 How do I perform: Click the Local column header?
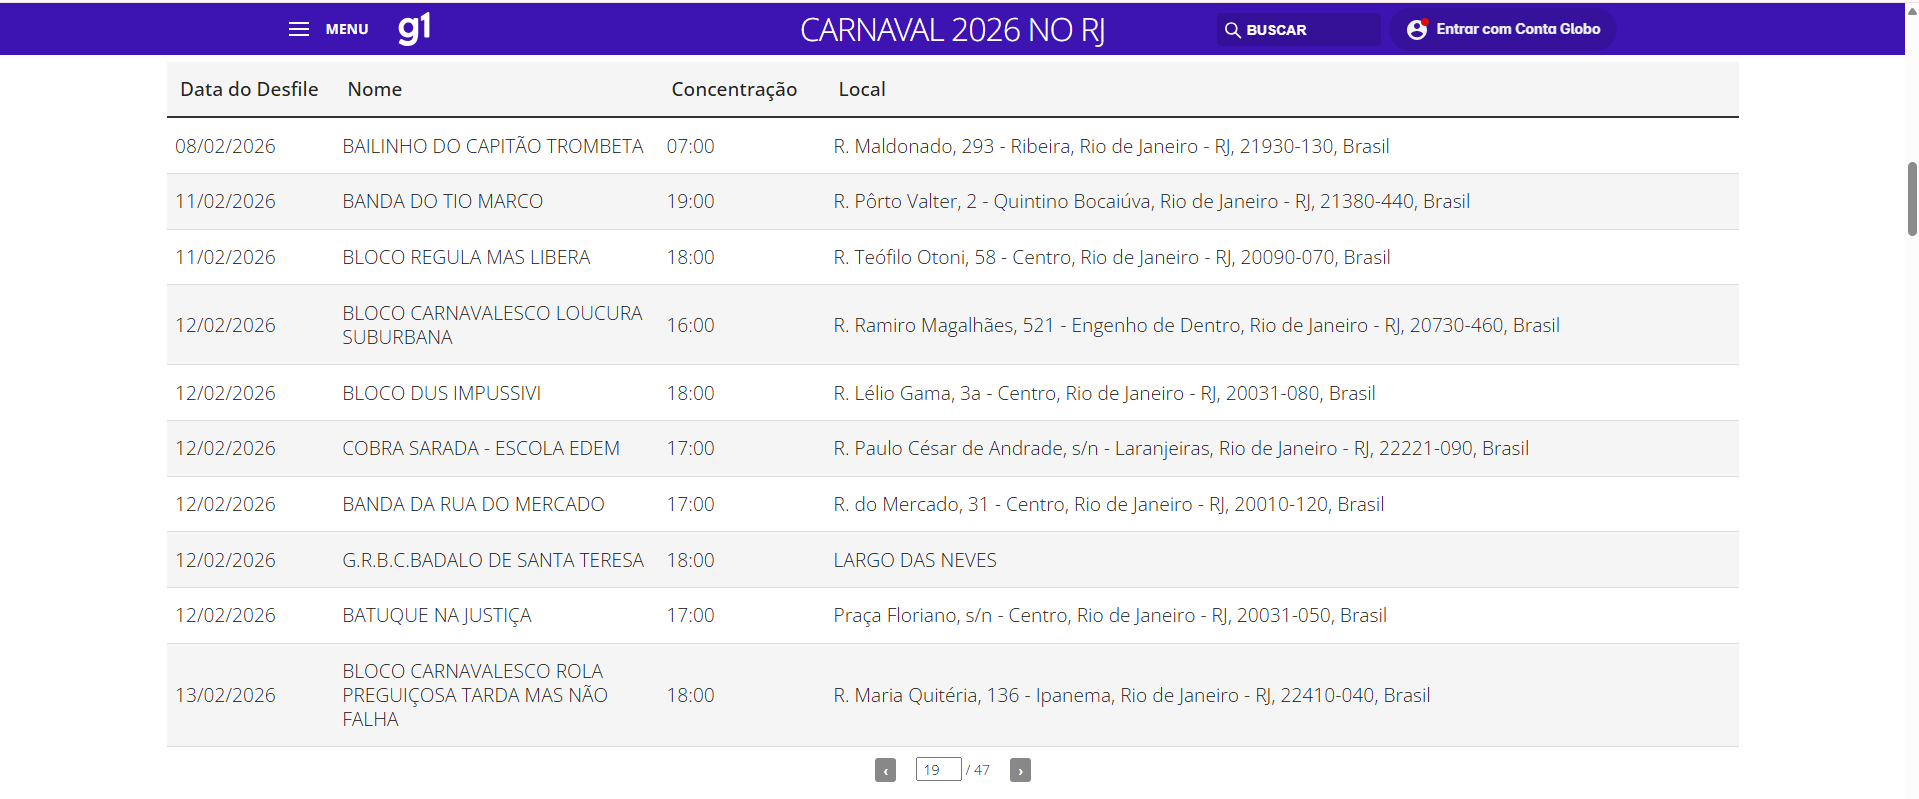point(861,89)
